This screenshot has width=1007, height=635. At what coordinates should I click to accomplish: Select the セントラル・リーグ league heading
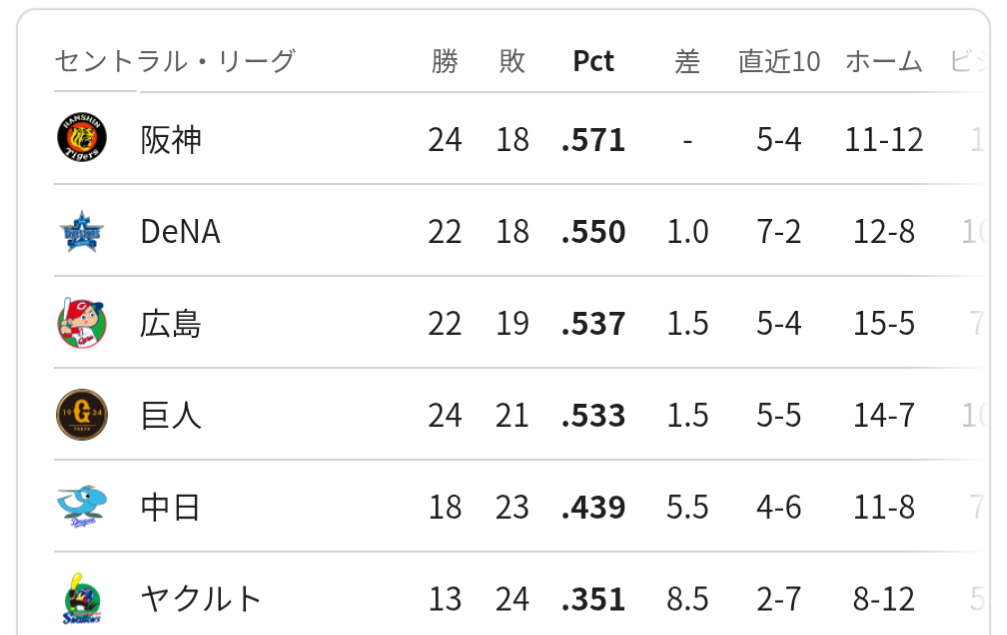[x=175, y=62]
